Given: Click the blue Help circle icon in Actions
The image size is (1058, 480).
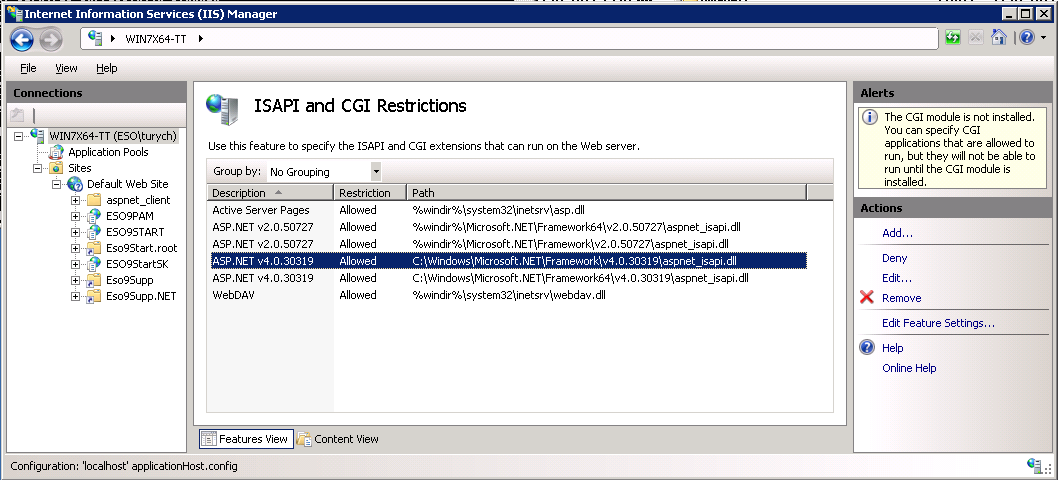Looking at the screenshot, I should point(867,348).
